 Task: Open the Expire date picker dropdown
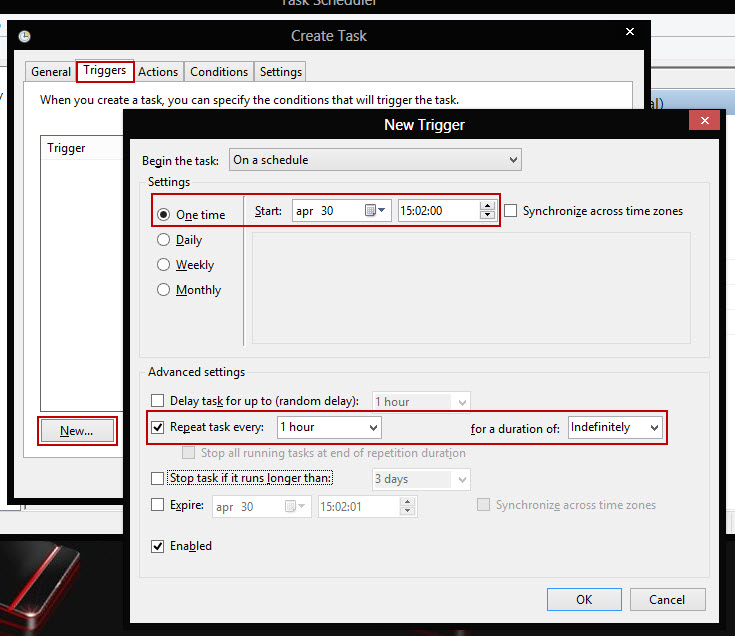click(295, 506)
